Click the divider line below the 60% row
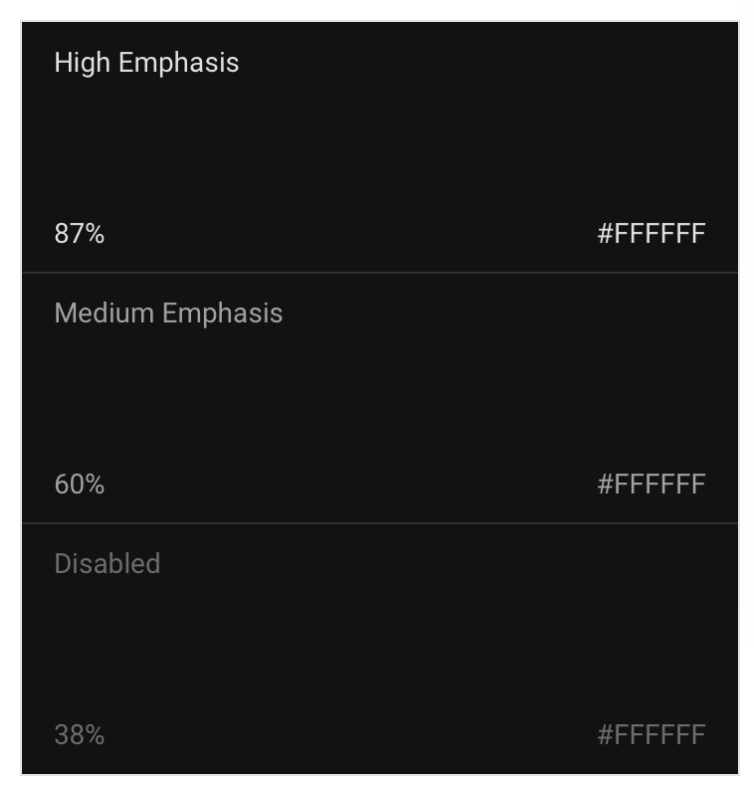754x788 pixels. point(380,523)
